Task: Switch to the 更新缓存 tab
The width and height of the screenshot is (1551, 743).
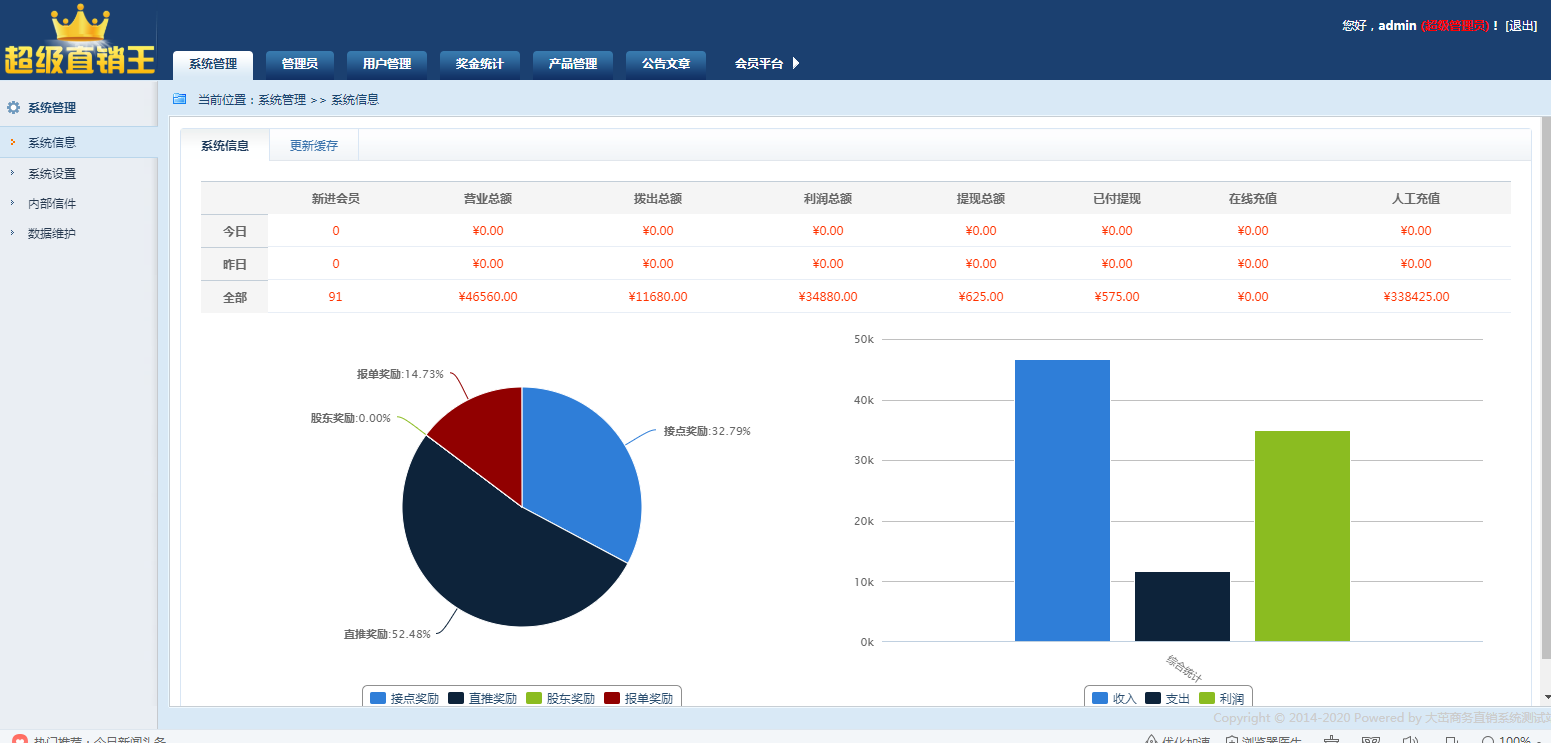Action: click(x=314, y=145)
